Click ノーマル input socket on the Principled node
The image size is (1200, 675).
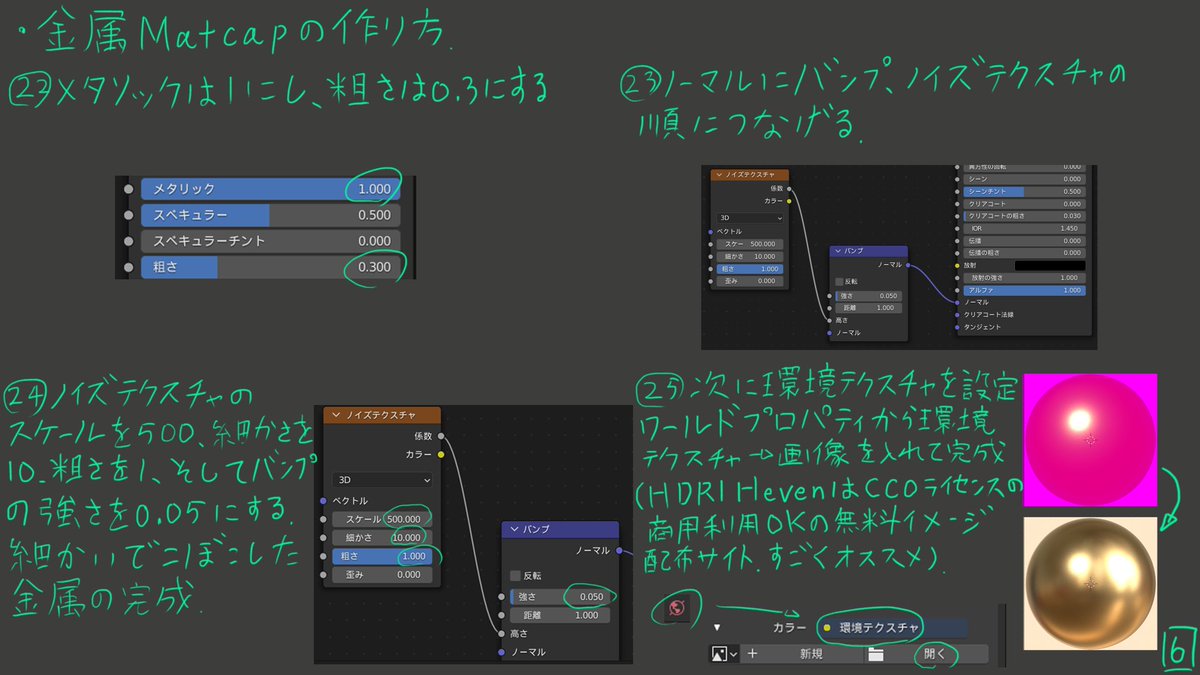[x=957, y=303]
